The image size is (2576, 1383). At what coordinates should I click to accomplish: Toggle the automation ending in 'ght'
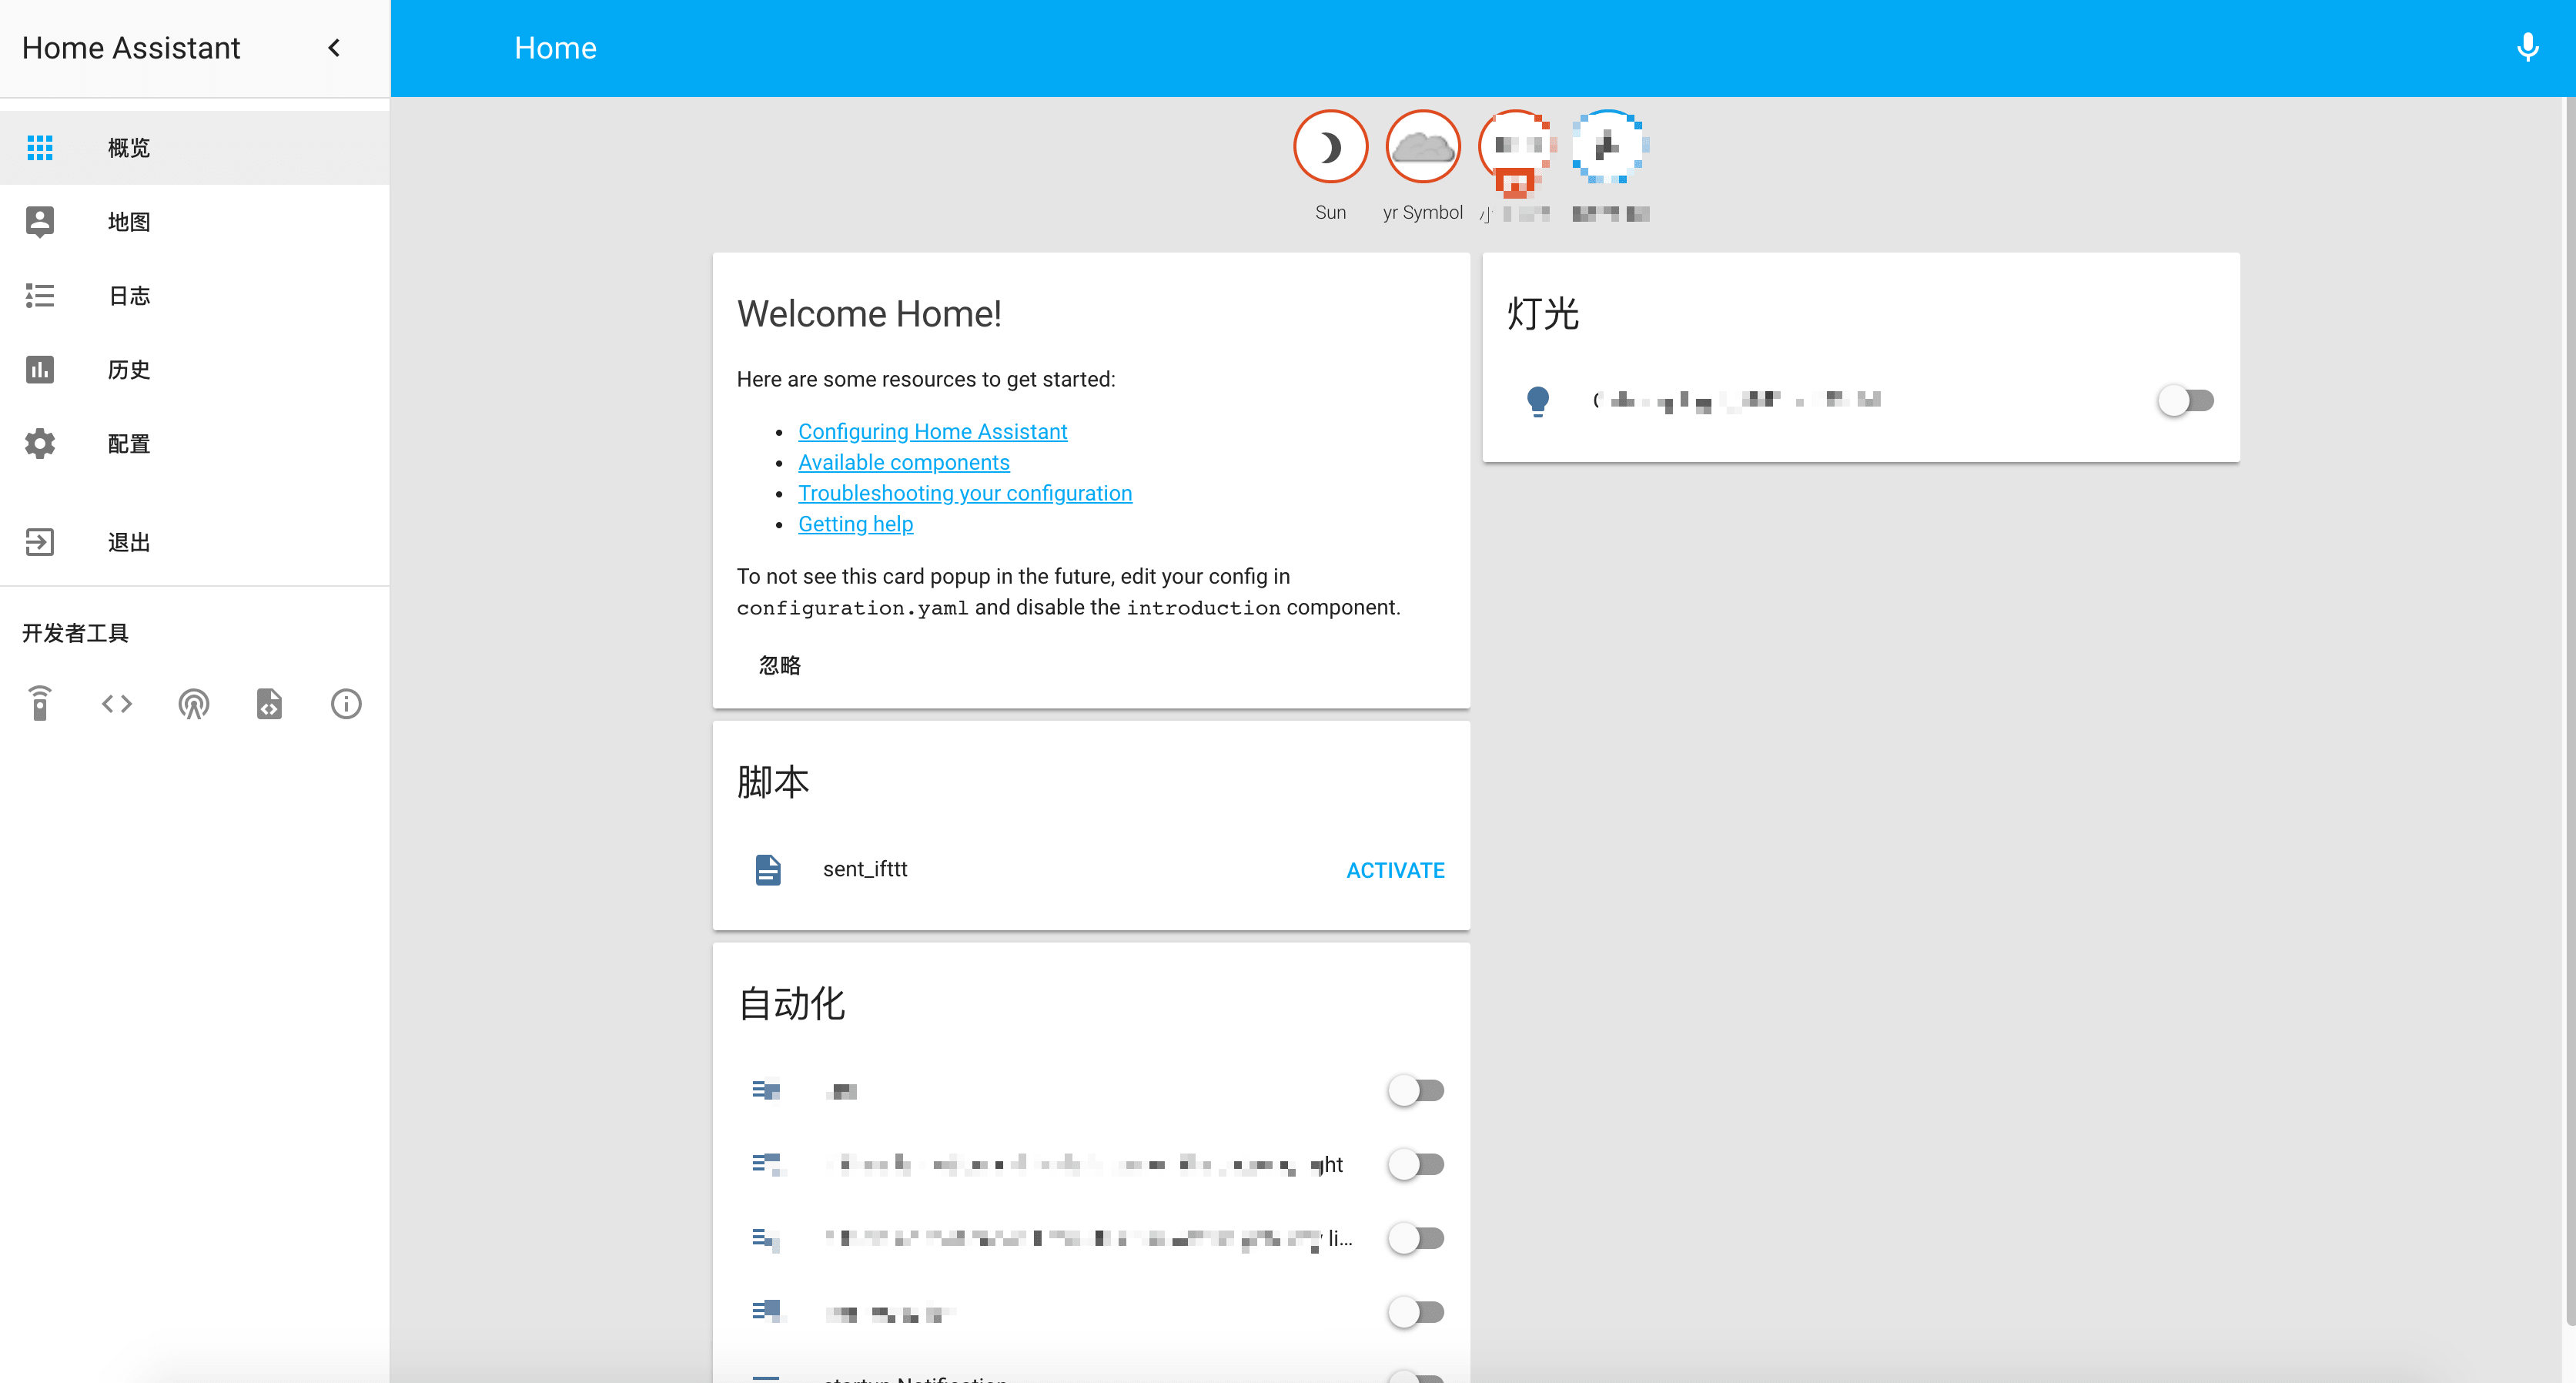tap(1415, 1164)
